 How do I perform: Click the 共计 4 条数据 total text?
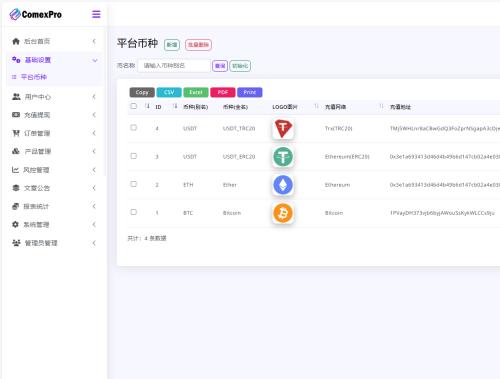click(147, 238)
